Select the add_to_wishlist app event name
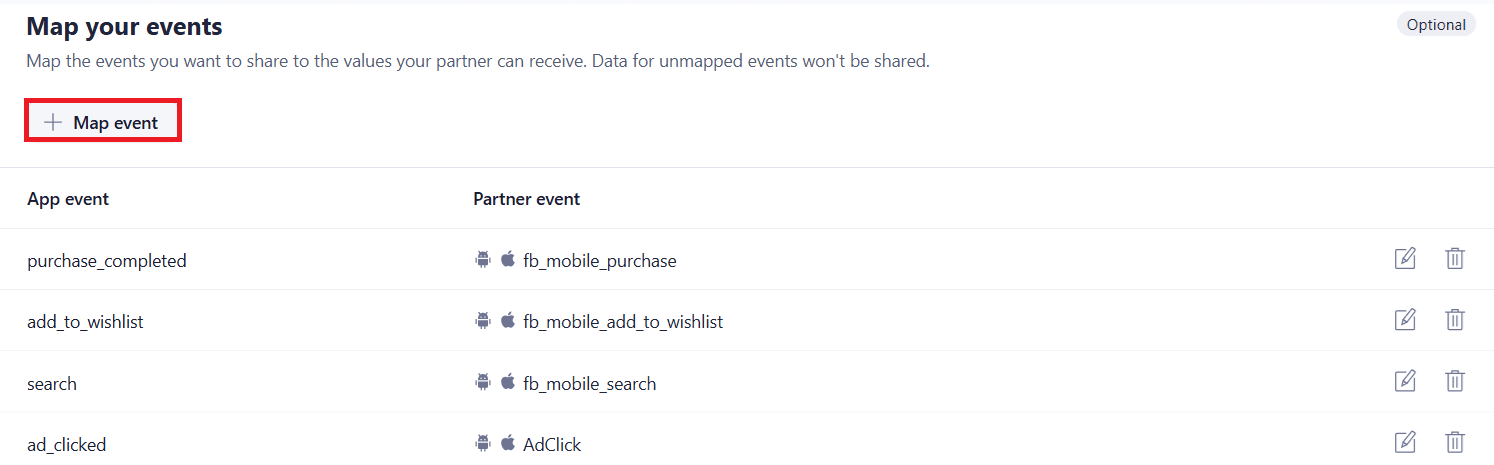1494x465 pixels. [85, 322]
